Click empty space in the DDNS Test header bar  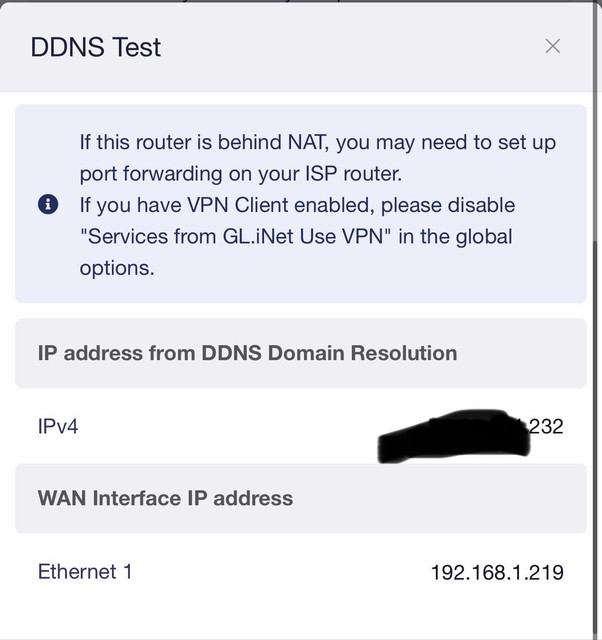[351, 47]
